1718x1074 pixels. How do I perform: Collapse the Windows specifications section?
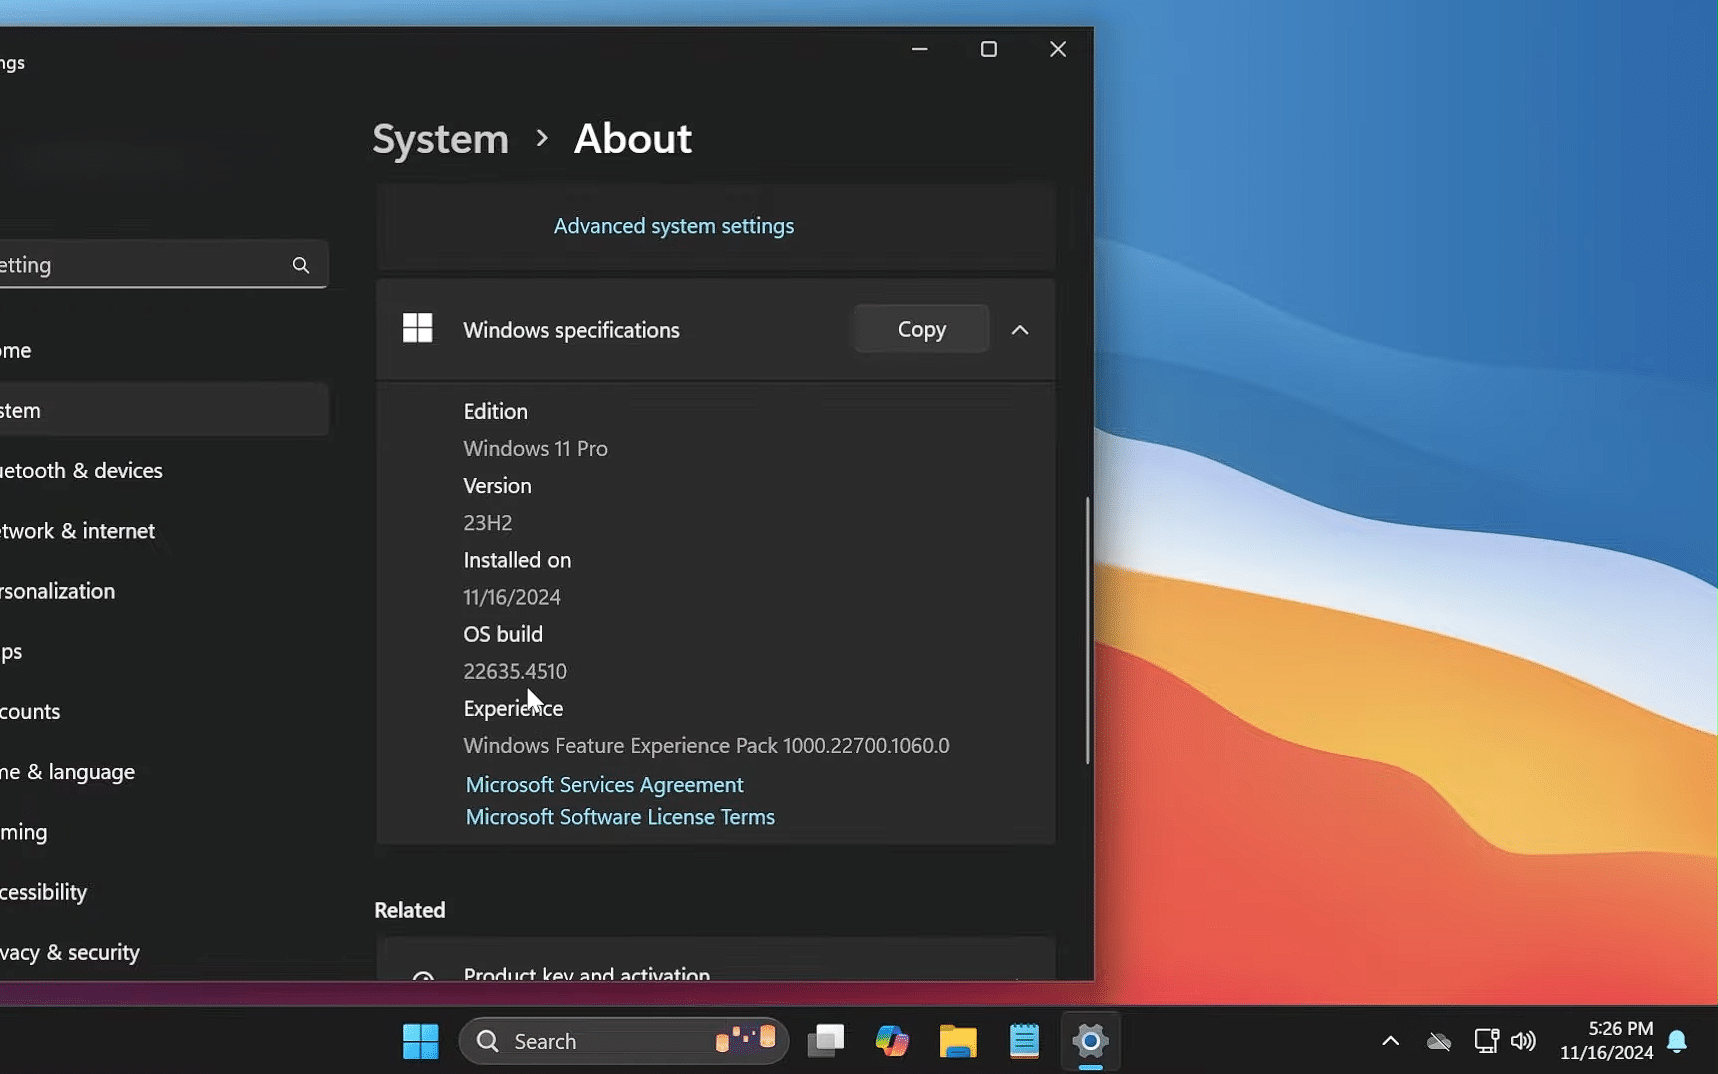pyautogui.click(x=1020, y=330)
